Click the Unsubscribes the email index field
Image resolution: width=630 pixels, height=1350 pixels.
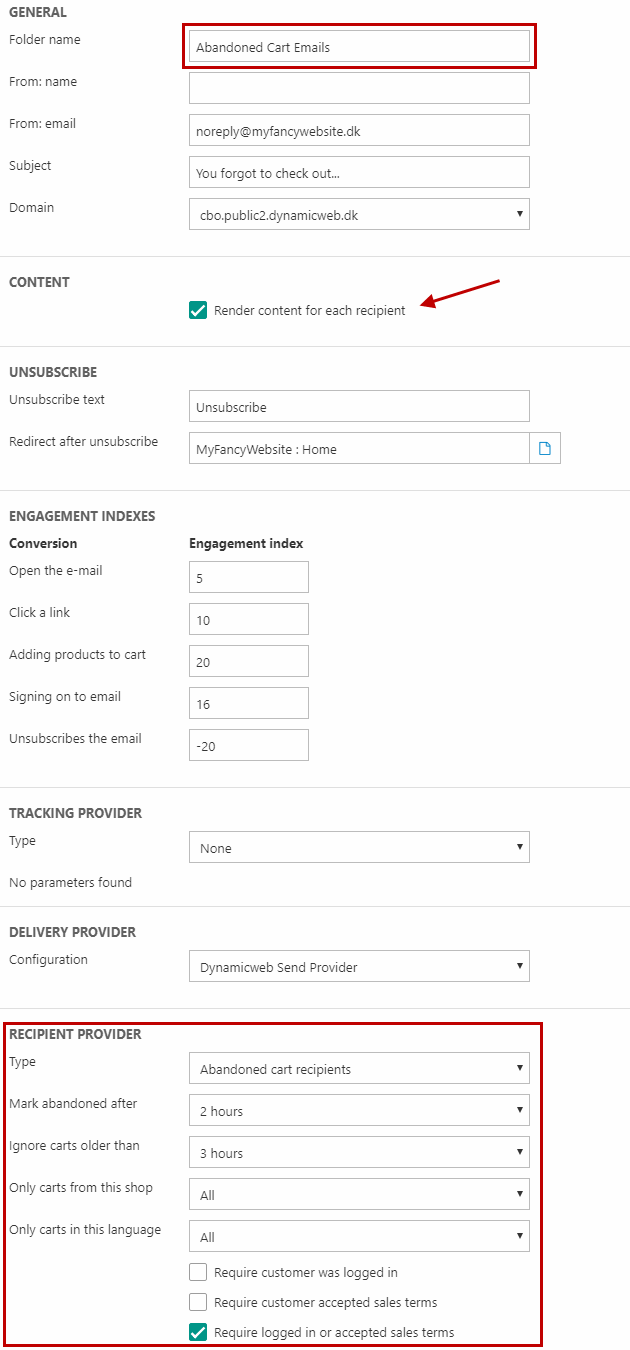[x=248, y=745]
